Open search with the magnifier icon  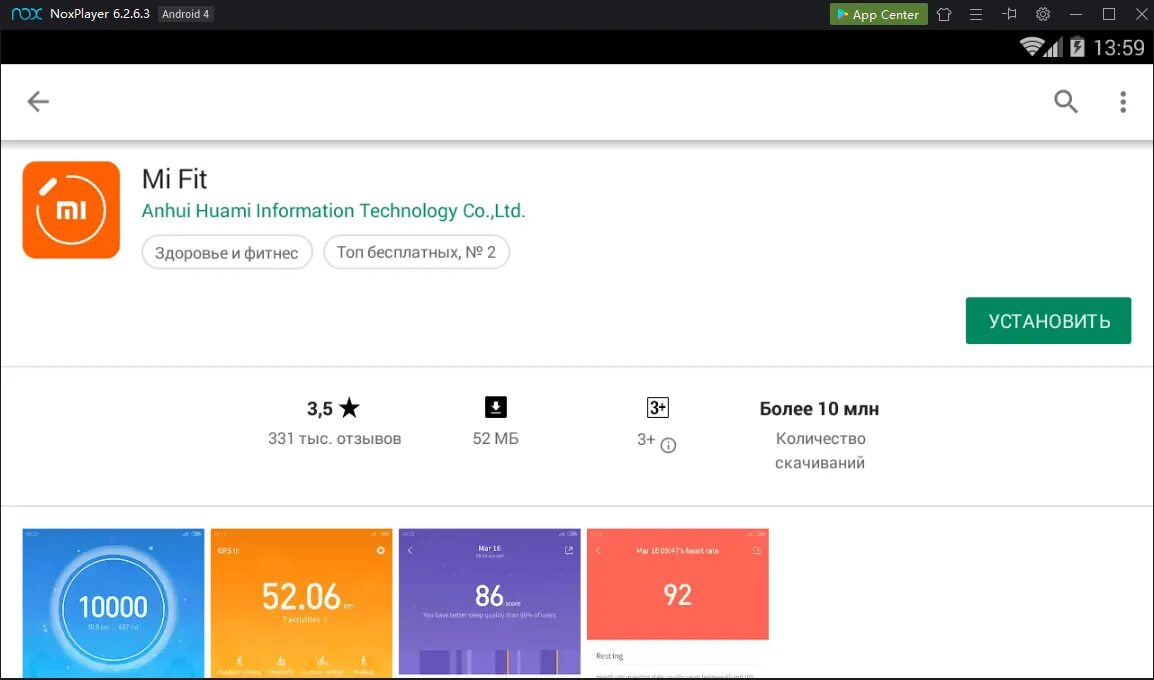click(1065, 102)
